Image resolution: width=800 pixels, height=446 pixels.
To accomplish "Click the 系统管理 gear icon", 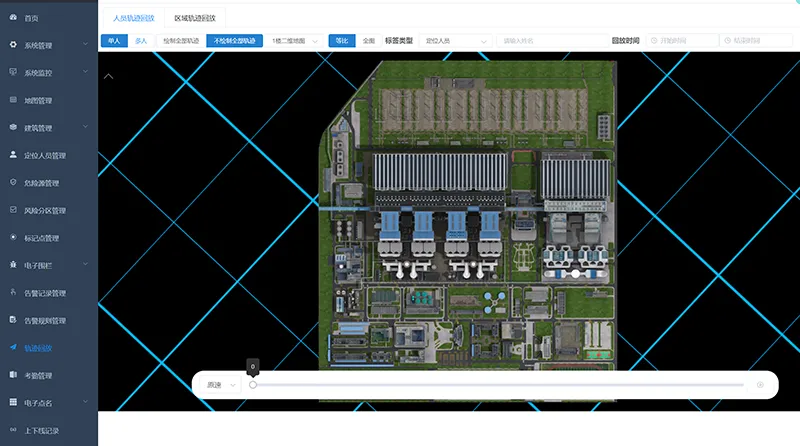I will pos(13,45).
